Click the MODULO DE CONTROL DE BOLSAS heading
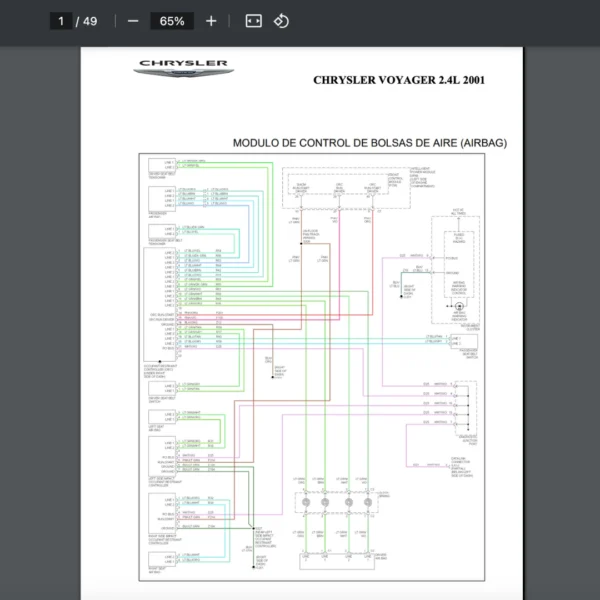The height and width of the screenshot is (600, 600). [369, 143]
